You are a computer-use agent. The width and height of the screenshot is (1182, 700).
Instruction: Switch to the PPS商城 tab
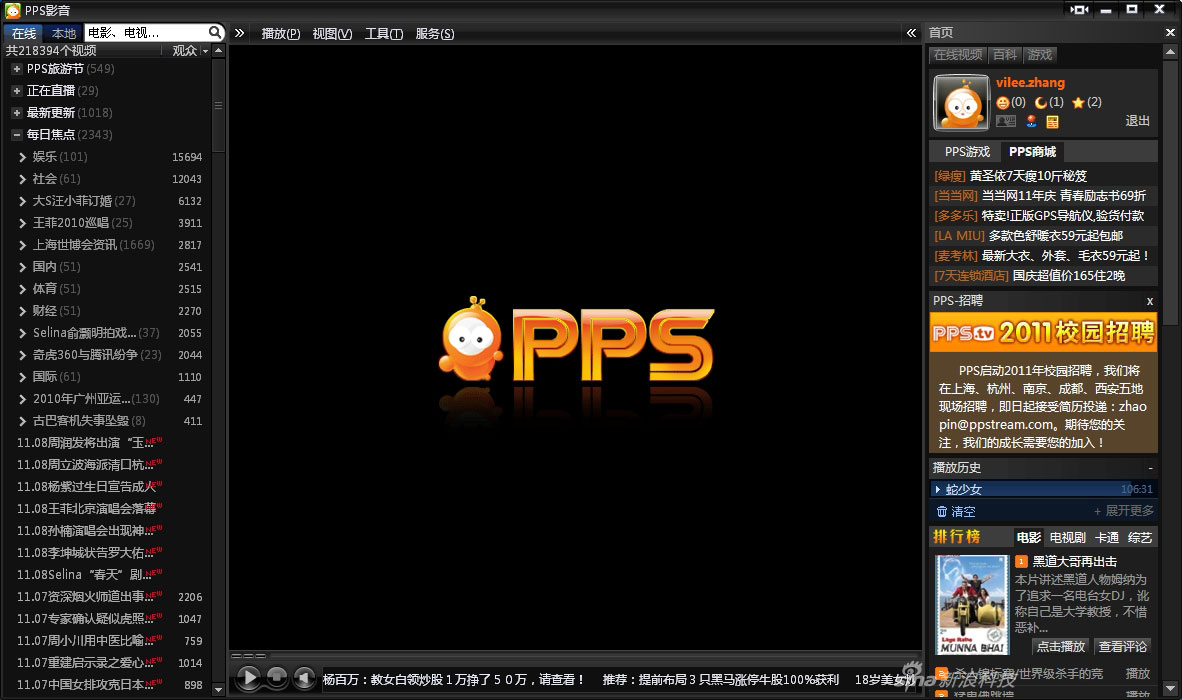pyautogui.click(x=1032, y=151)
